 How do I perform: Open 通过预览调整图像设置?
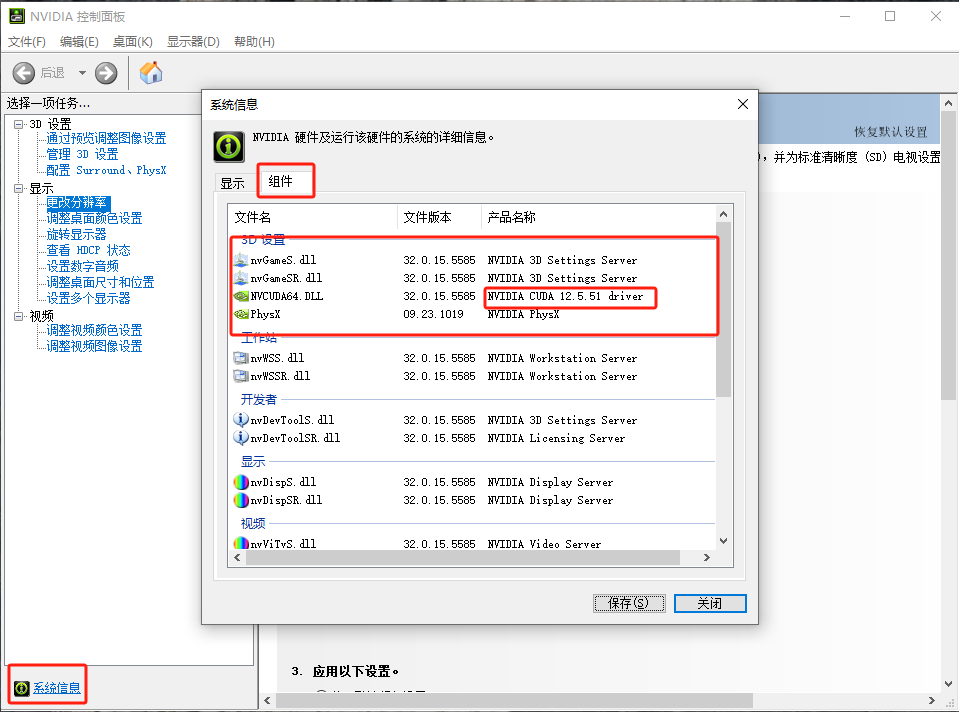(106, 138)
